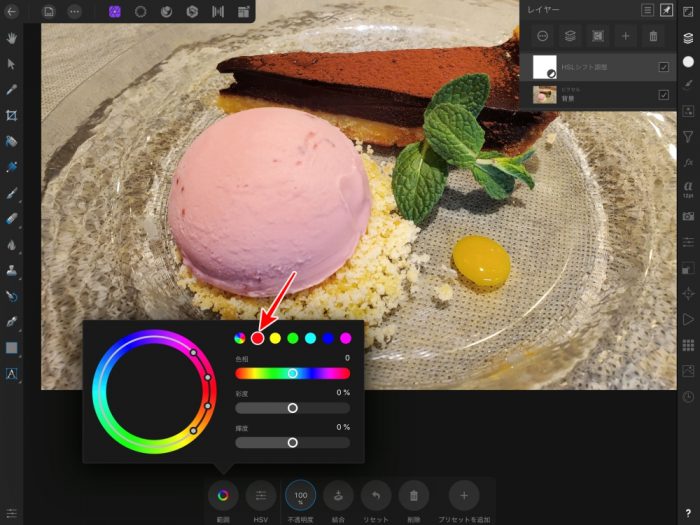Select the View hand tool
Viewport: 700px width, 525px height.
pos(12,38)
